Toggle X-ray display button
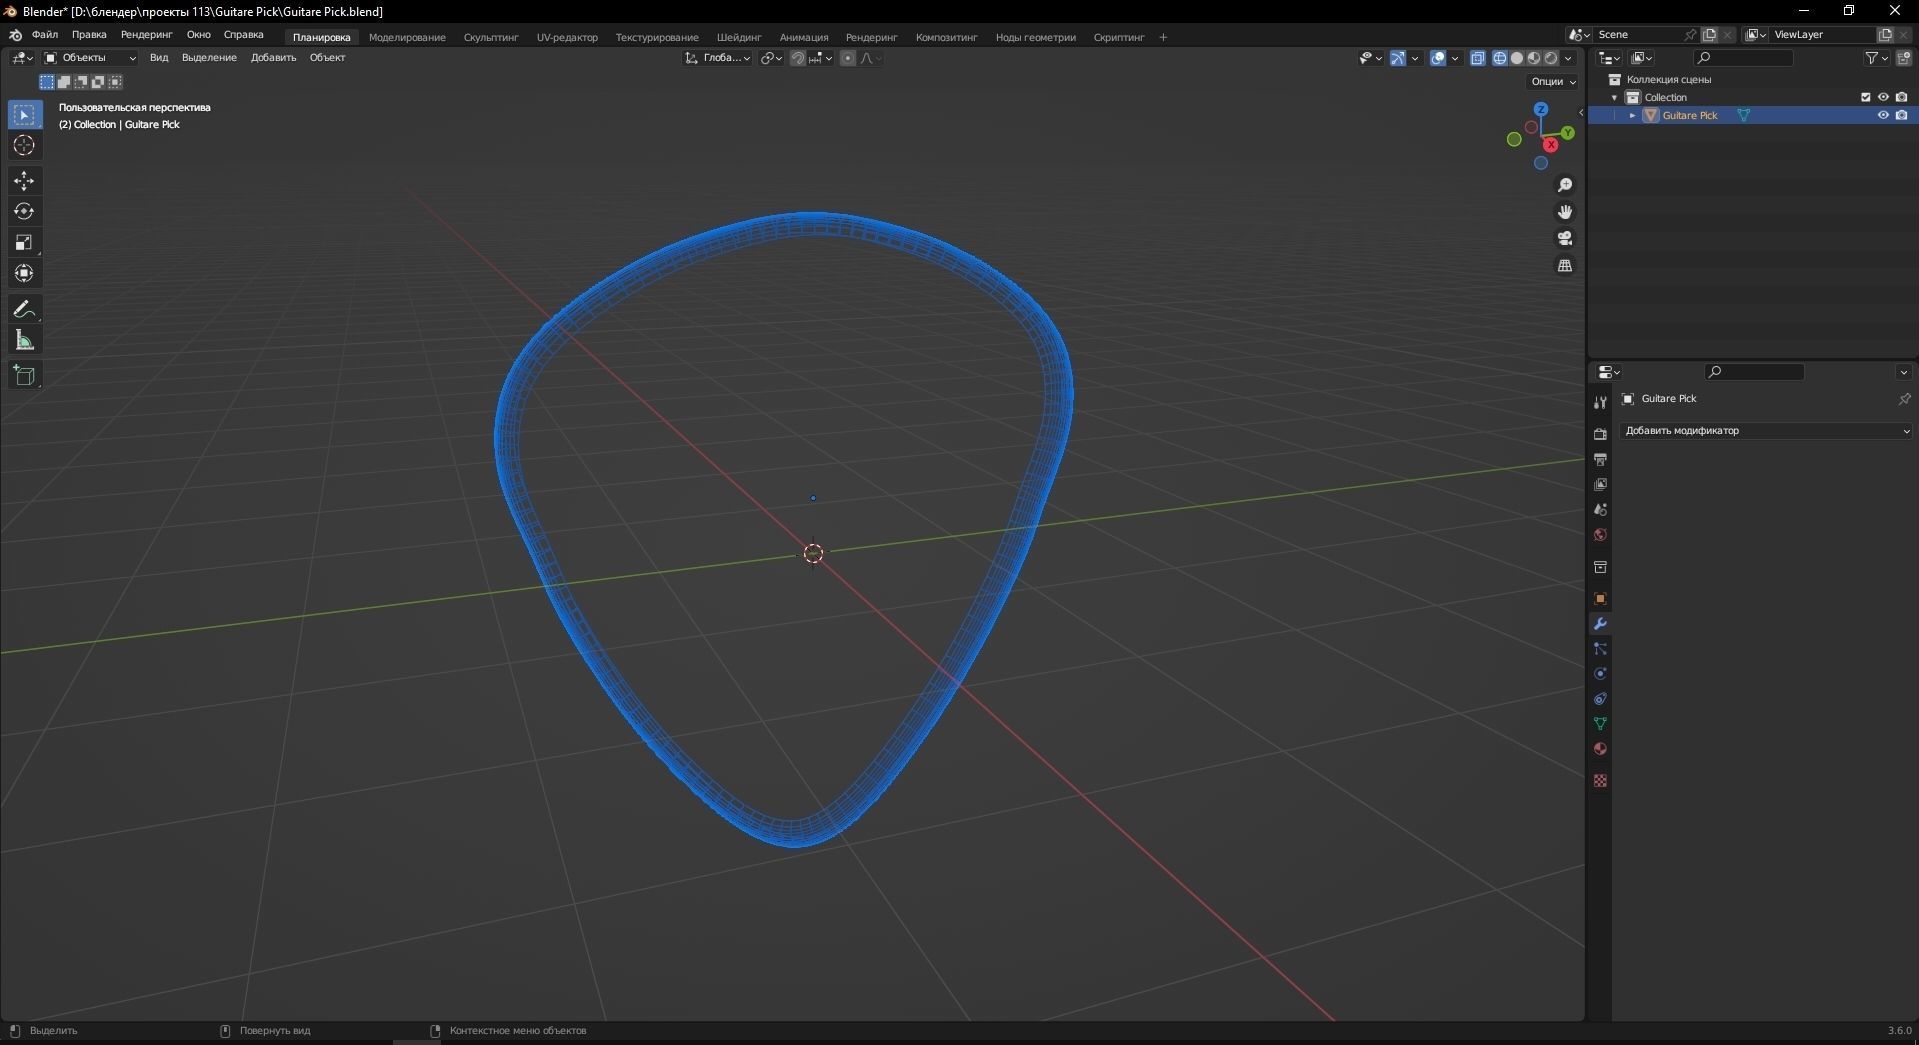This screenshot has height=1045, width=1919. click(1478, 58)
